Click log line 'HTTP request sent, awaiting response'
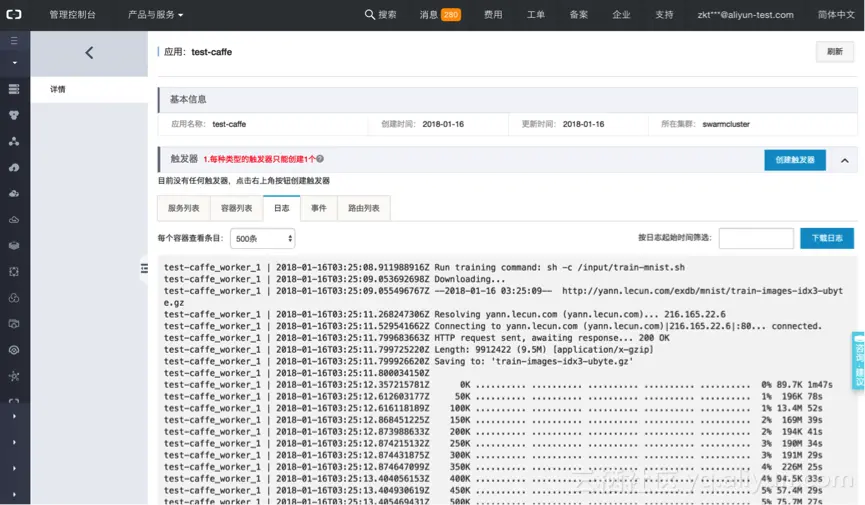The height and width of the screenshot is (505, 865). click(x=417, y=338)
